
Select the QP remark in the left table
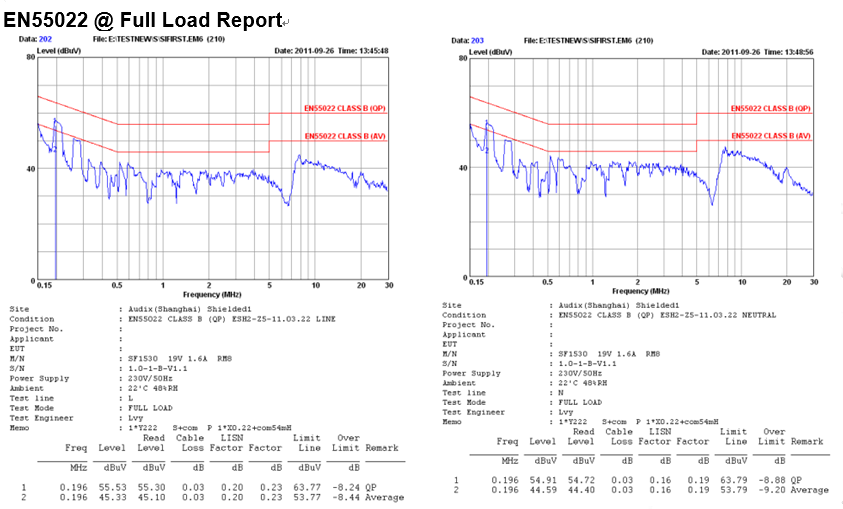(x=371, y=488)
